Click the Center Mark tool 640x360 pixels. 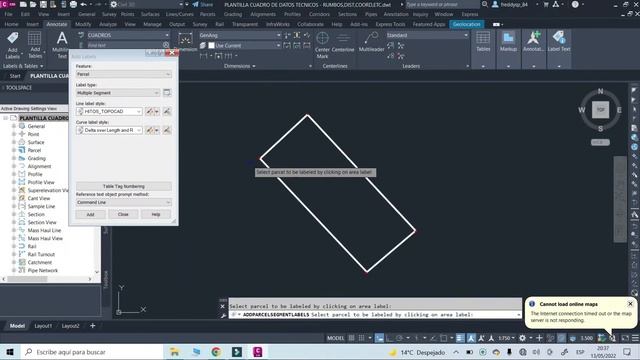[x=322, y=44]
